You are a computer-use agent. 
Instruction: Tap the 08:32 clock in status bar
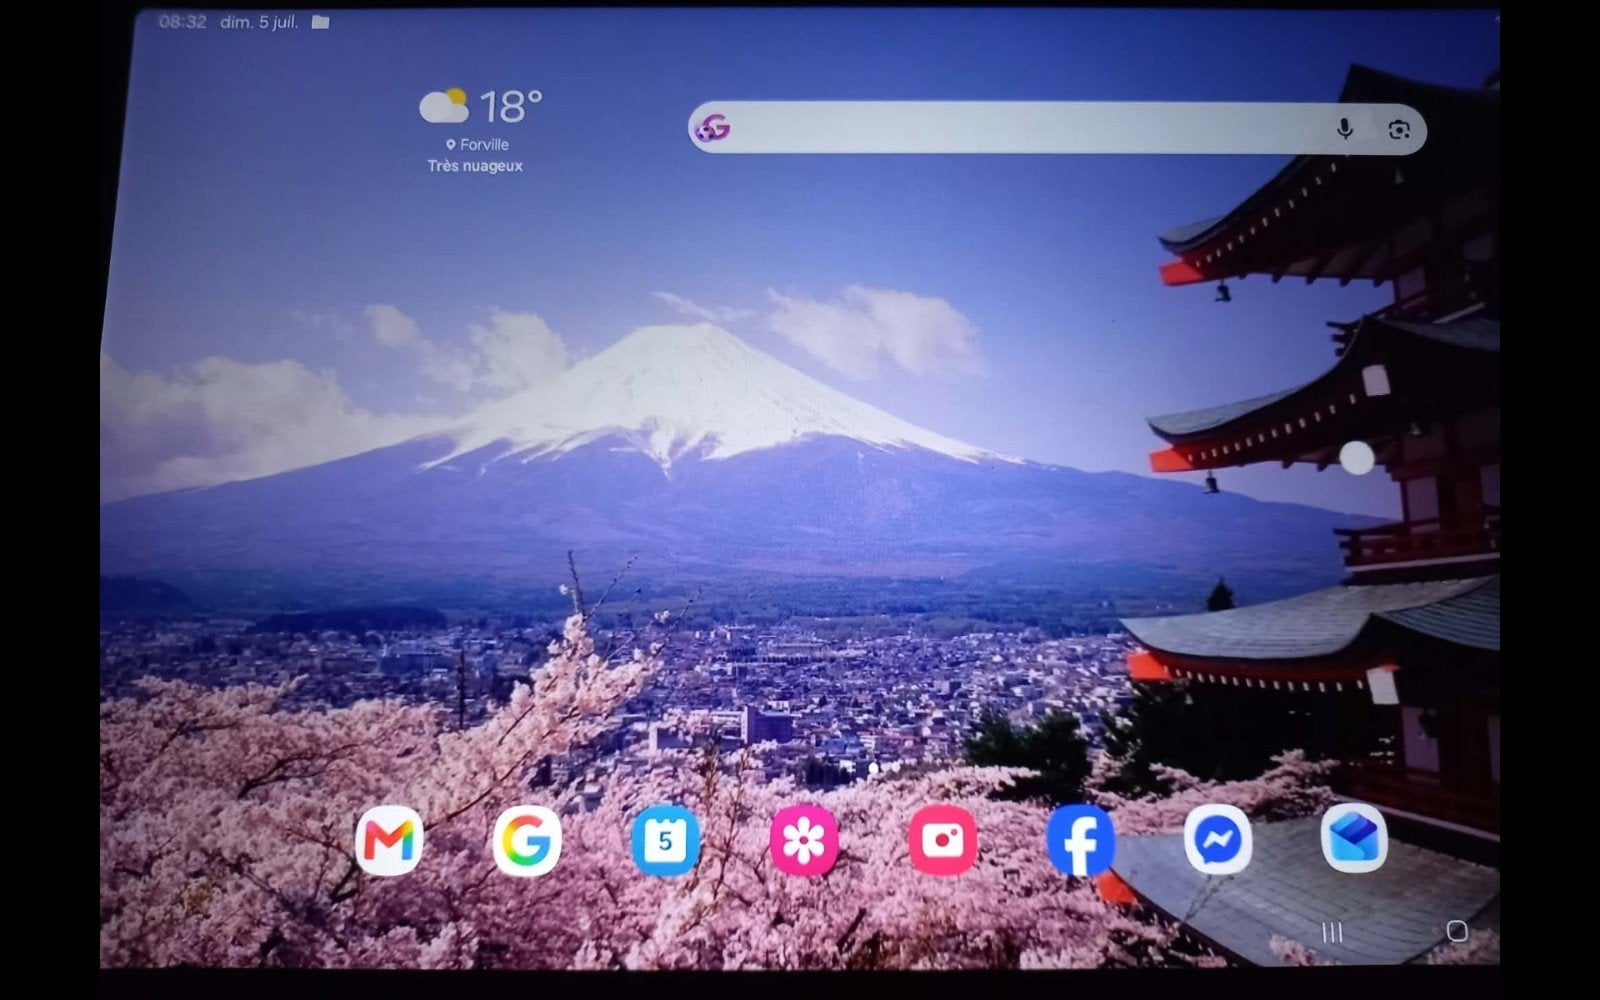point(182,21)
